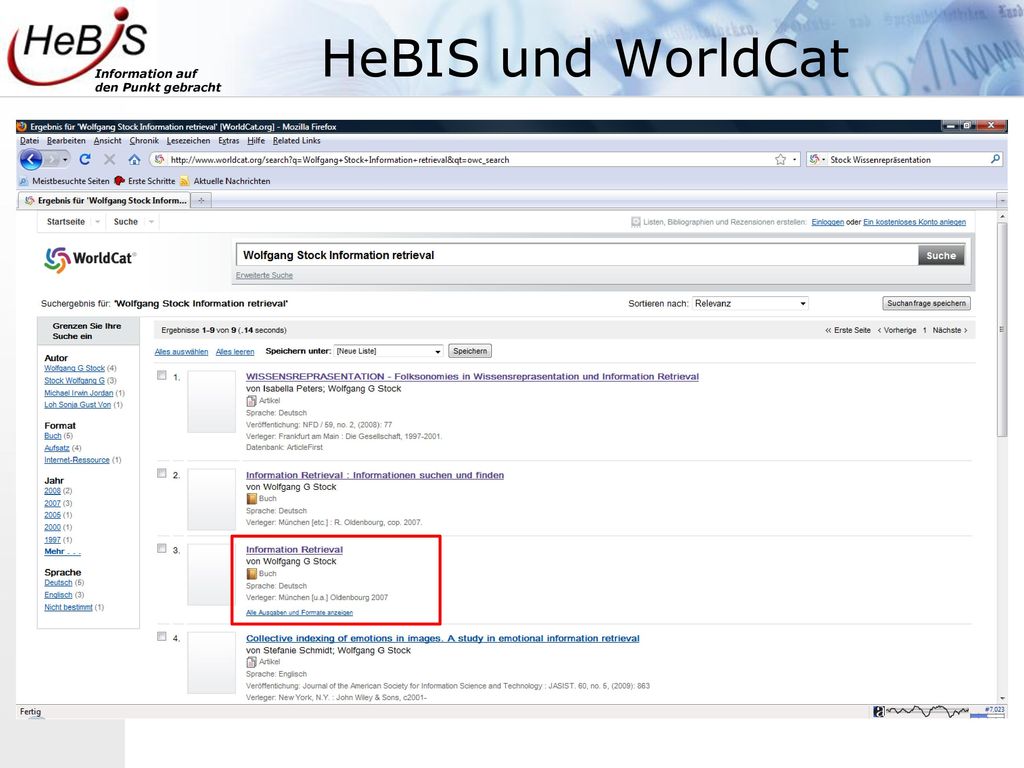Open the Related Links menu
Screen dimensions: 1024x768
[x=296, y=140]
